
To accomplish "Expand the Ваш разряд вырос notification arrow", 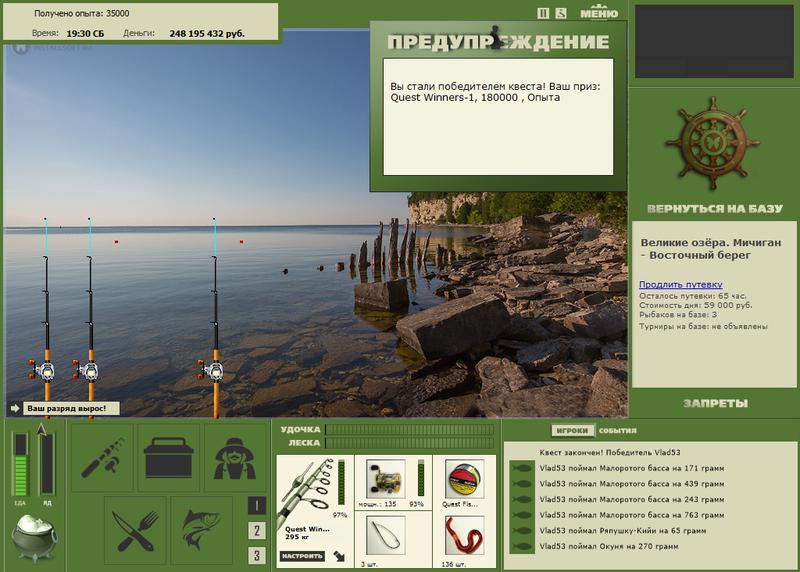I will [15, 408].
